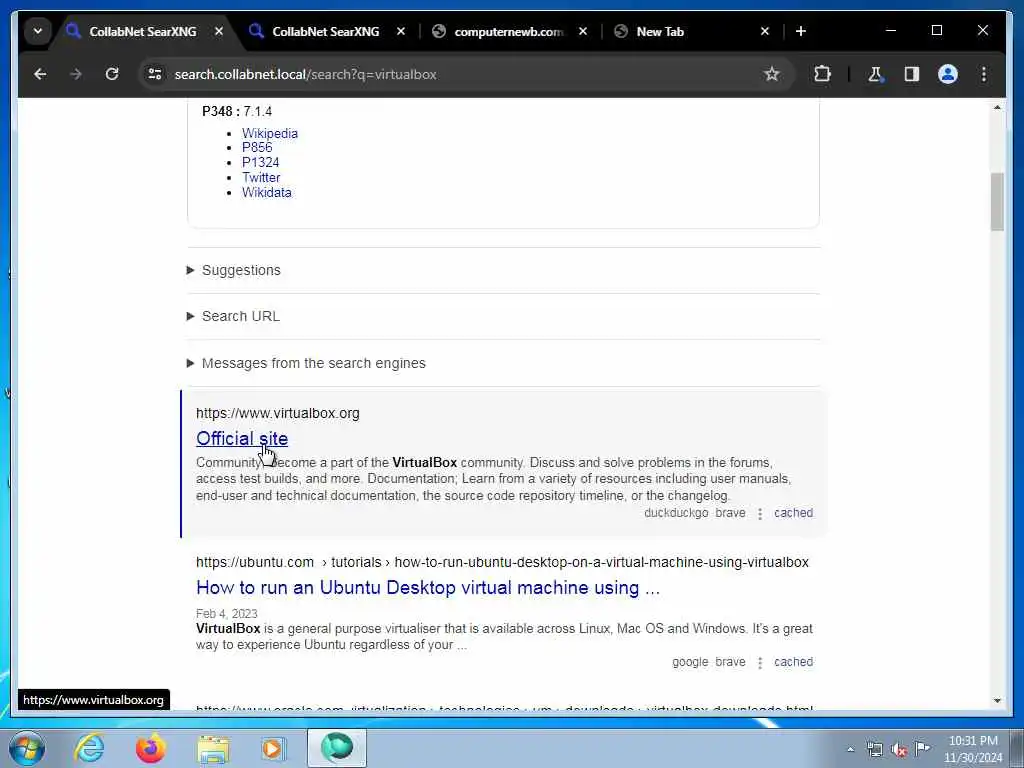The width and height of the screenshot is (1024, 768).
Task: Switch to the New Tab tab
Action: pyautogui.click(x=660, y=31)
